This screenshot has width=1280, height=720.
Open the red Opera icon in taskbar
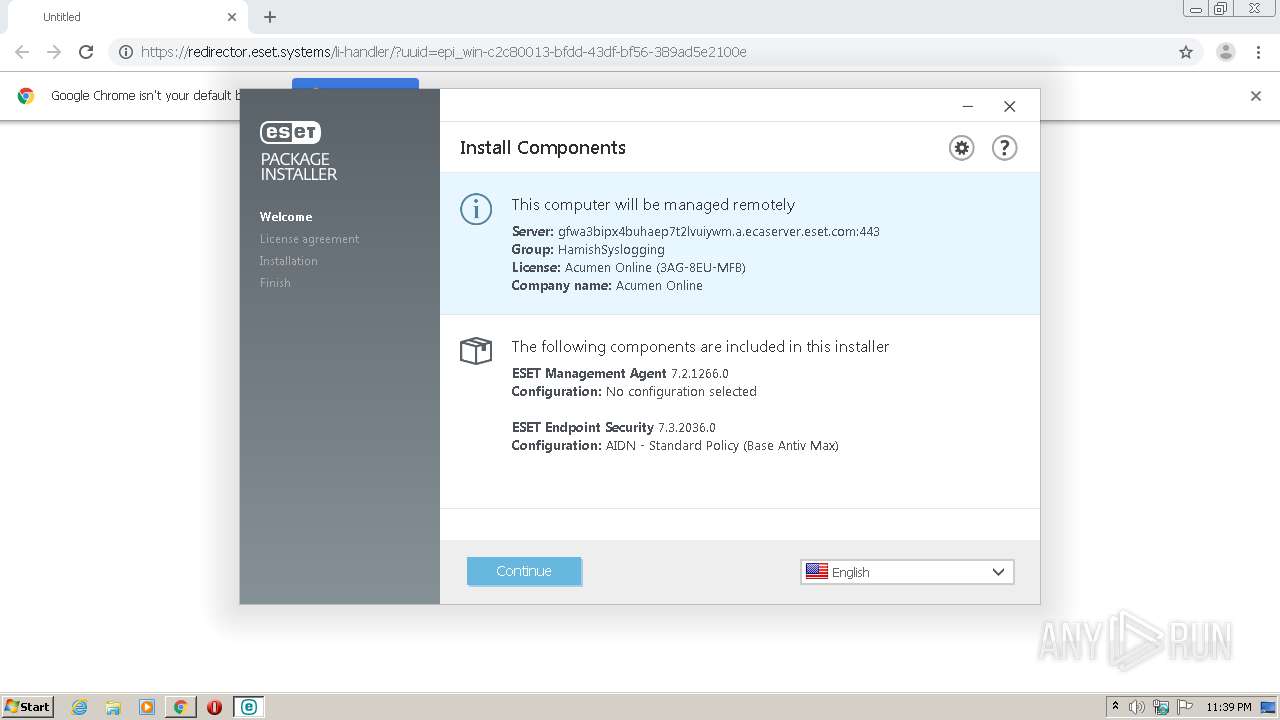tap(214, 707)
